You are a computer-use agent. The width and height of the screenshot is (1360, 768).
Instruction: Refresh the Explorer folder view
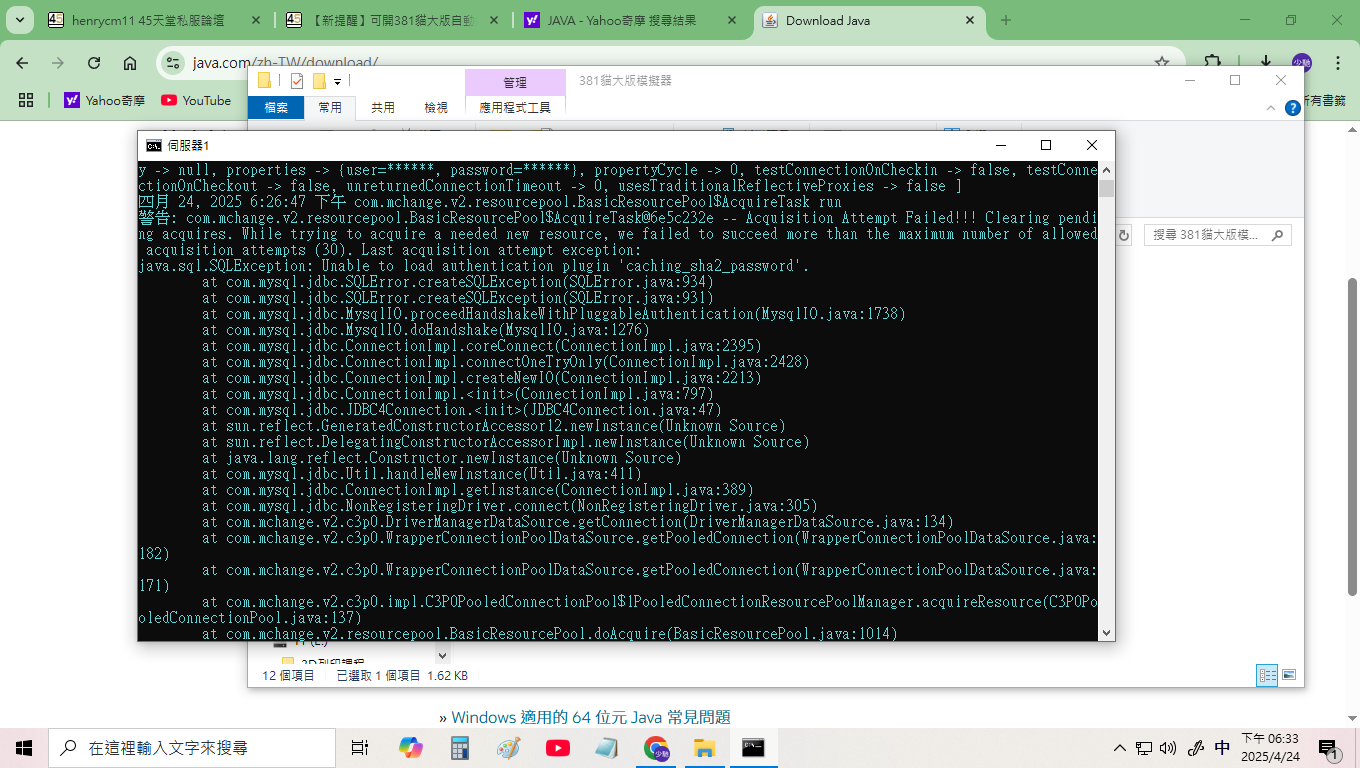coord(1123,235)
